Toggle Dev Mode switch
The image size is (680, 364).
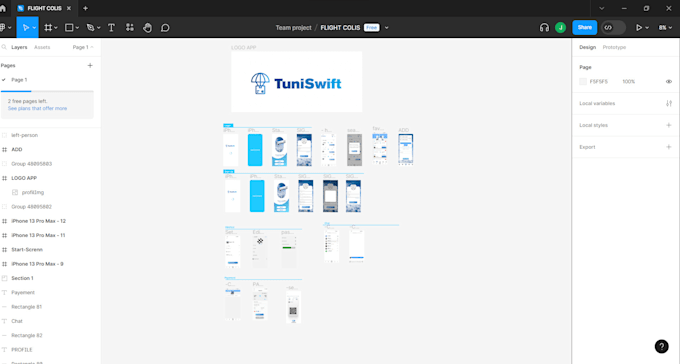point(613,28)
